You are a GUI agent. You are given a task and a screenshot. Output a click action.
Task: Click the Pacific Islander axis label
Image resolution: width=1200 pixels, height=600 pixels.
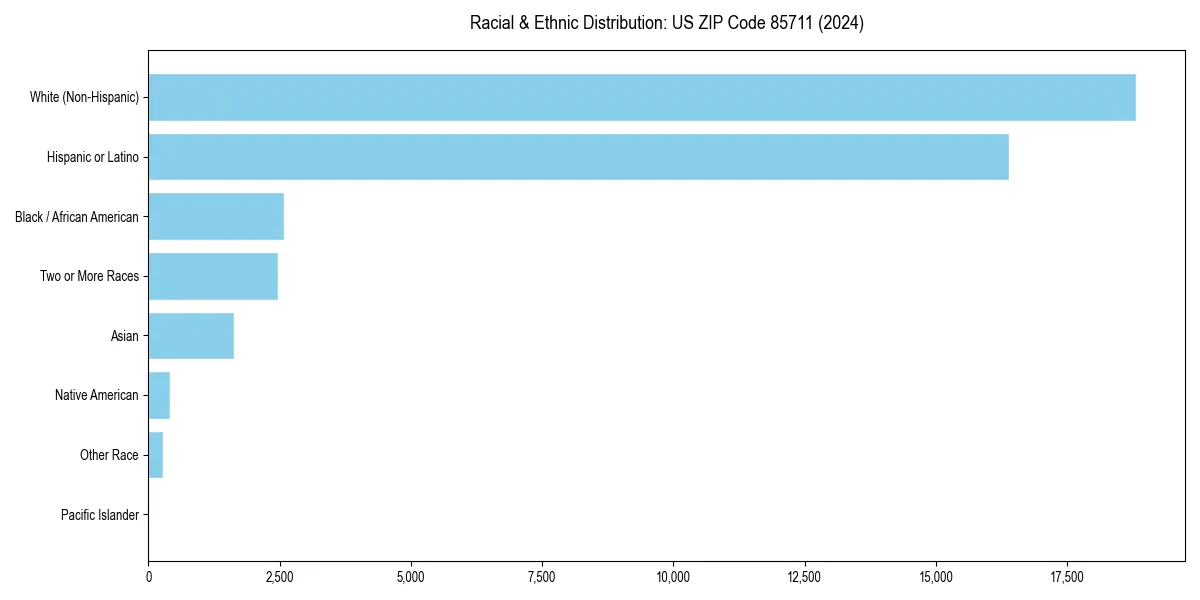tap(100, 514)
